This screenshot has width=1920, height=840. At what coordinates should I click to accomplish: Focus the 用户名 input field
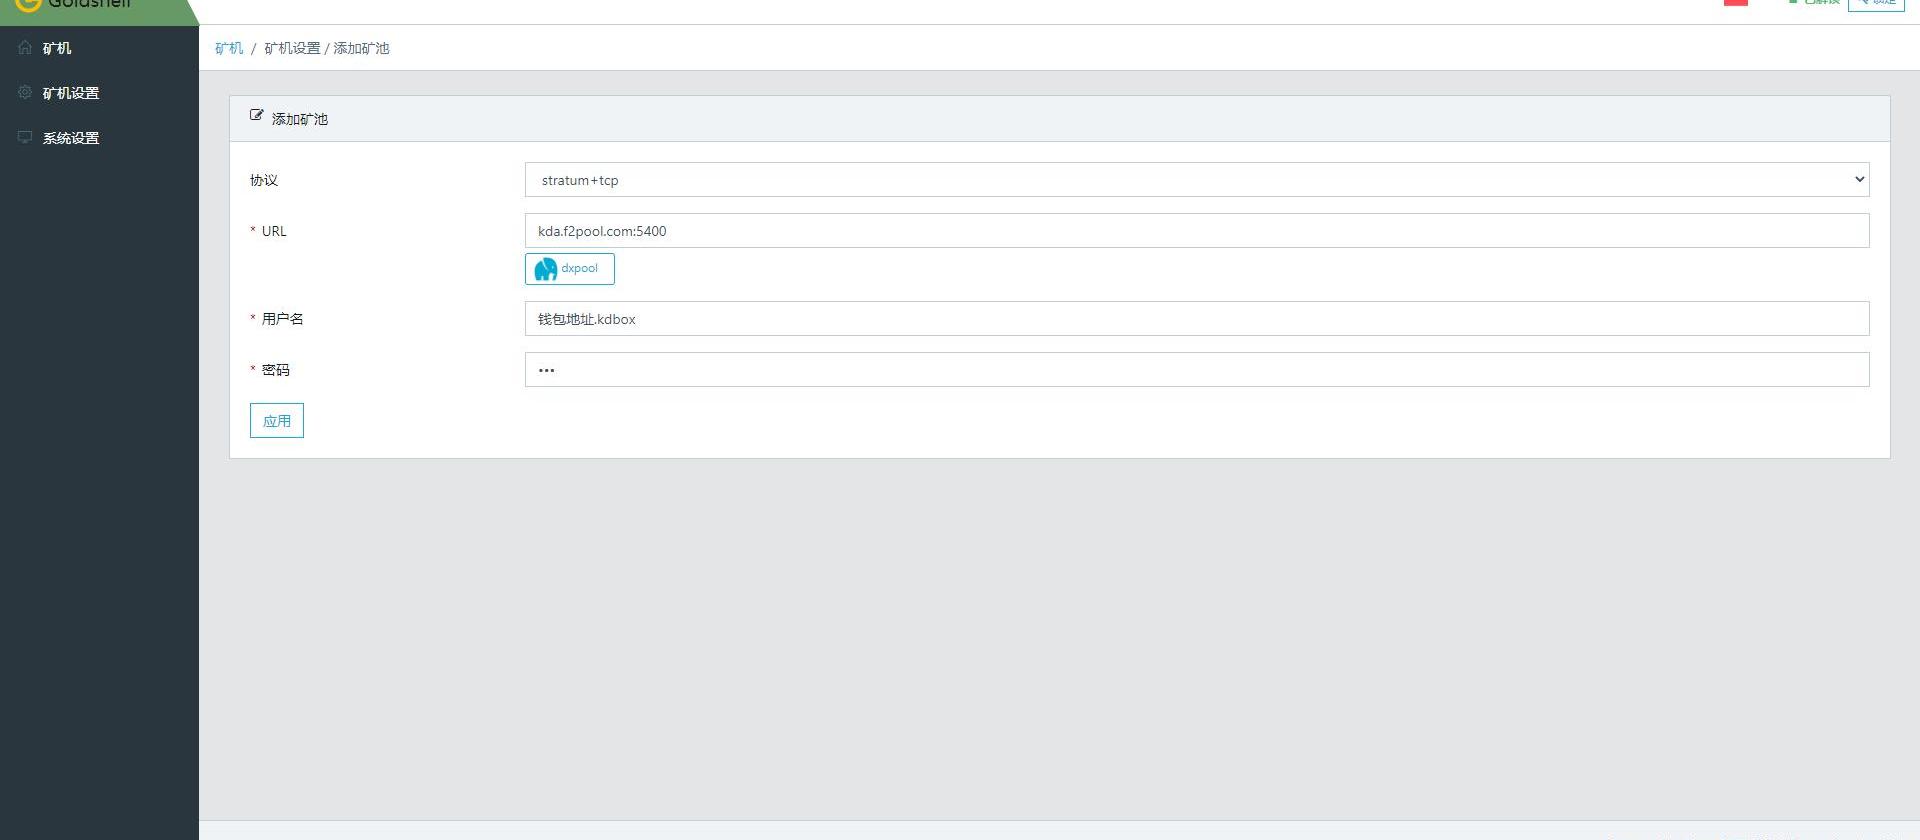[x=1197, y=319]
